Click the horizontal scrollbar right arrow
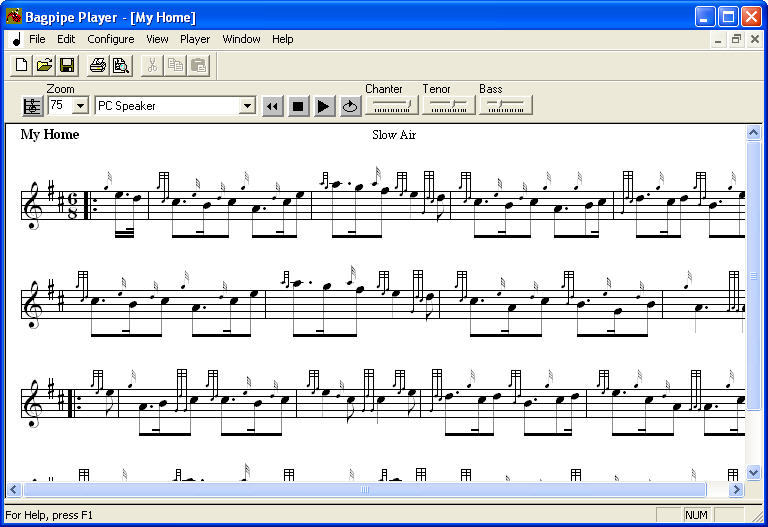 click(736, 490)
